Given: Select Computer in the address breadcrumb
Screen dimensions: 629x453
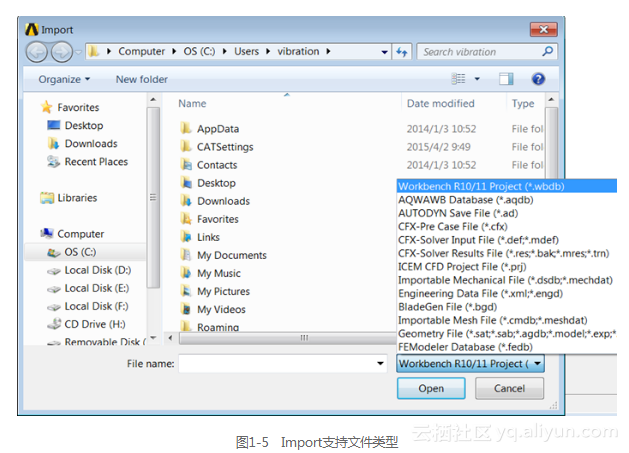Looking at the screenshot, I should click(x=141, y=51).
